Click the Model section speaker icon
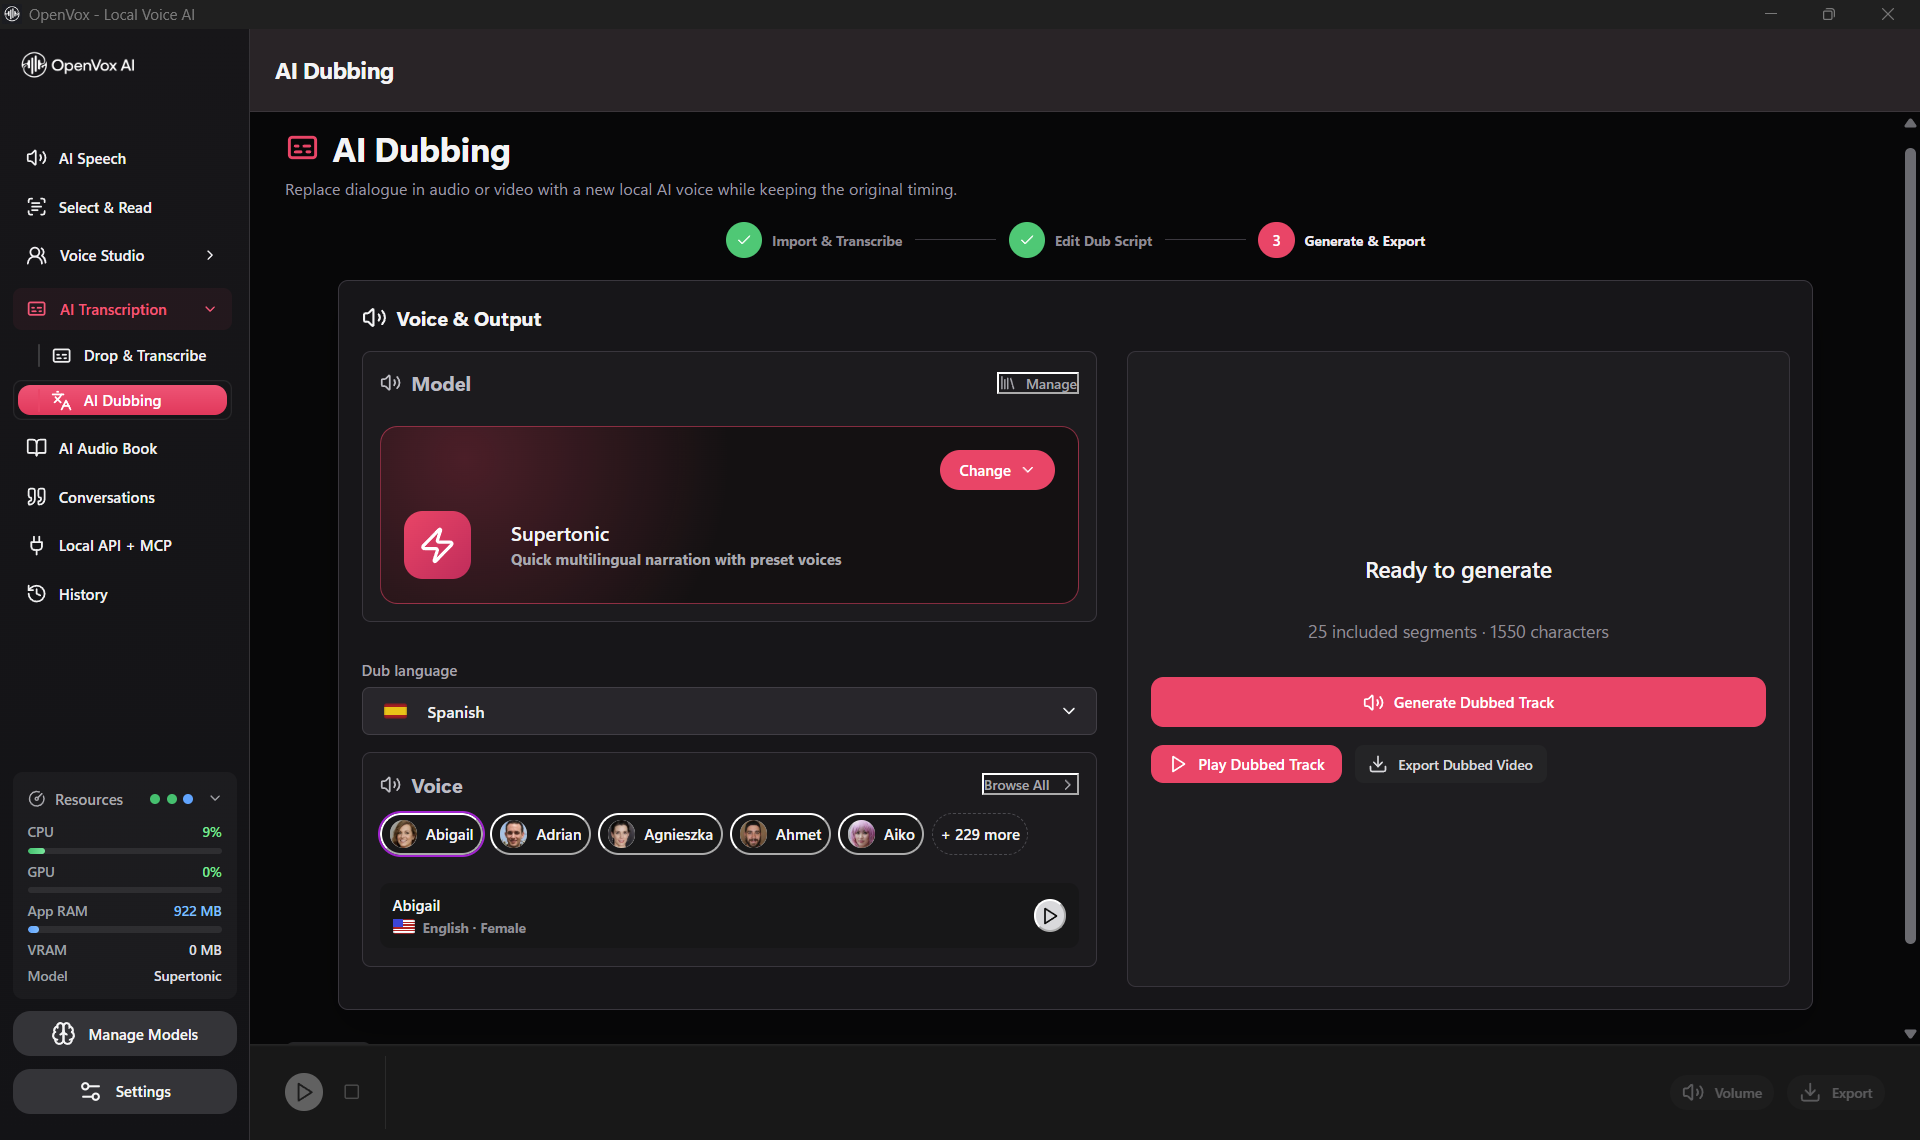Screen dimensions: 1920x1140 (x=390, y=383)
